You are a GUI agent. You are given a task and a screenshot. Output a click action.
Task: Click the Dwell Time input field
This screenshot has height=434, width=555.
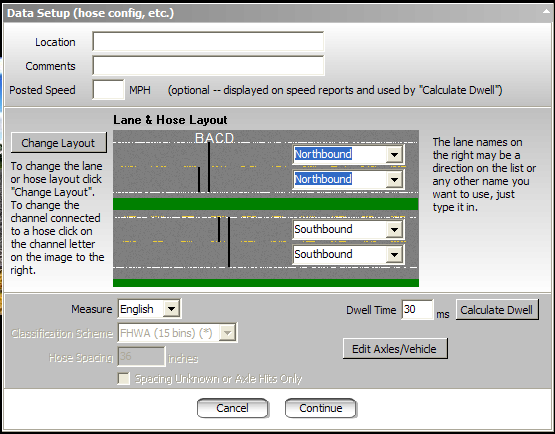coord(417,310)
